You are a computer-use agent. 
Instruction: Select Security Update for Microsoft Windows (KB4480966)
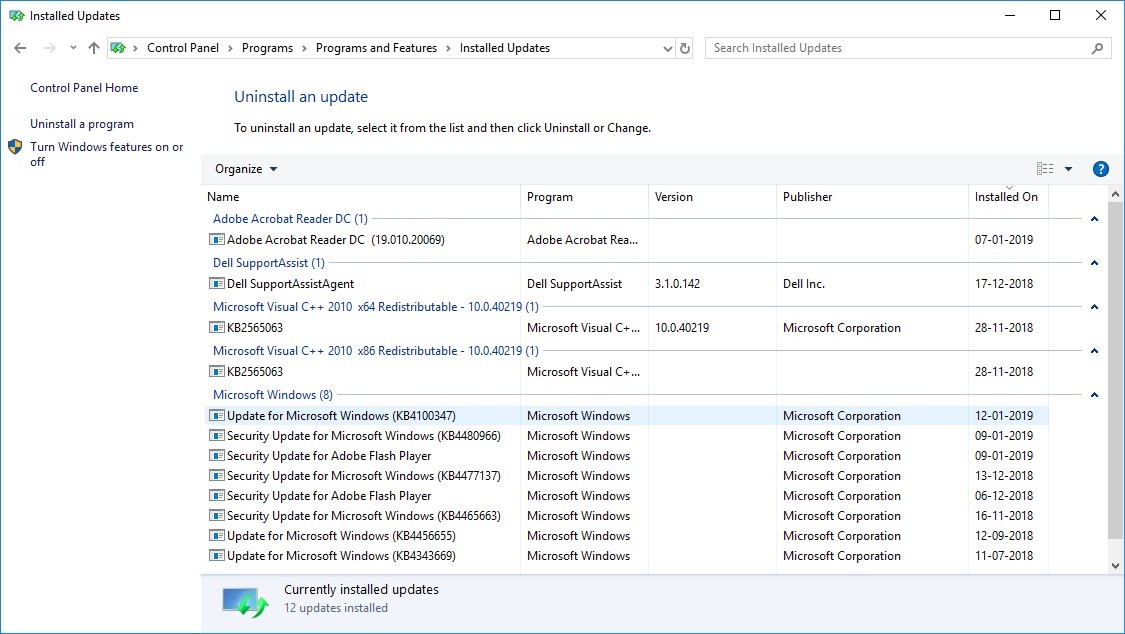(x=364, y=436)
